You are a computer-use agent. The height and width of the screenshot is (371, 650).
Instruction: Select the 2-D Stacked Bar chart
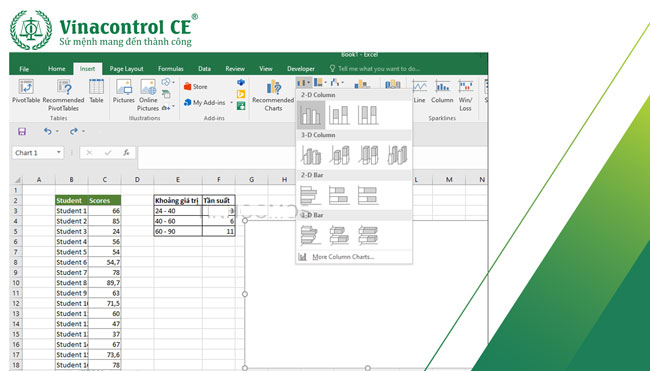[x=339, y=195]
